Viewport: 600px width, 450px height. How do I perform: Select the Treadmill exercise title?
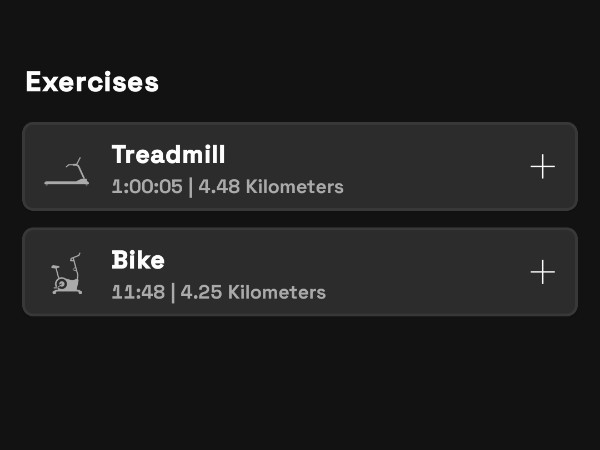pyautogui.click(x=168, y=155)
